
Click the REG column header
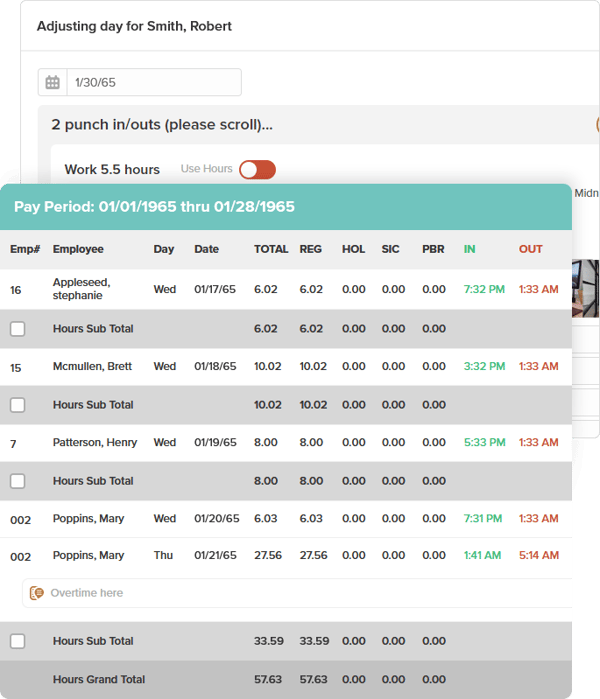point(310,249)
